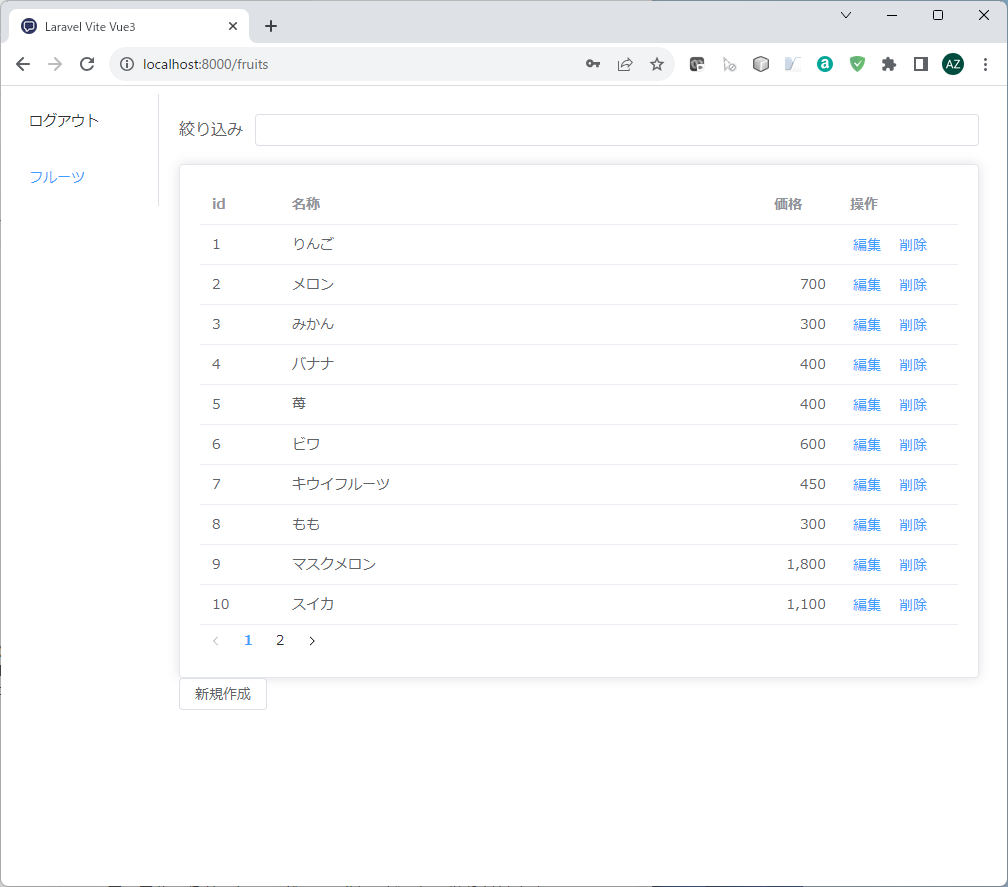Image resolution: width=1008 pixels, height=887 pixels.
Task: Click the address bar URL
Action: point(205,64)
